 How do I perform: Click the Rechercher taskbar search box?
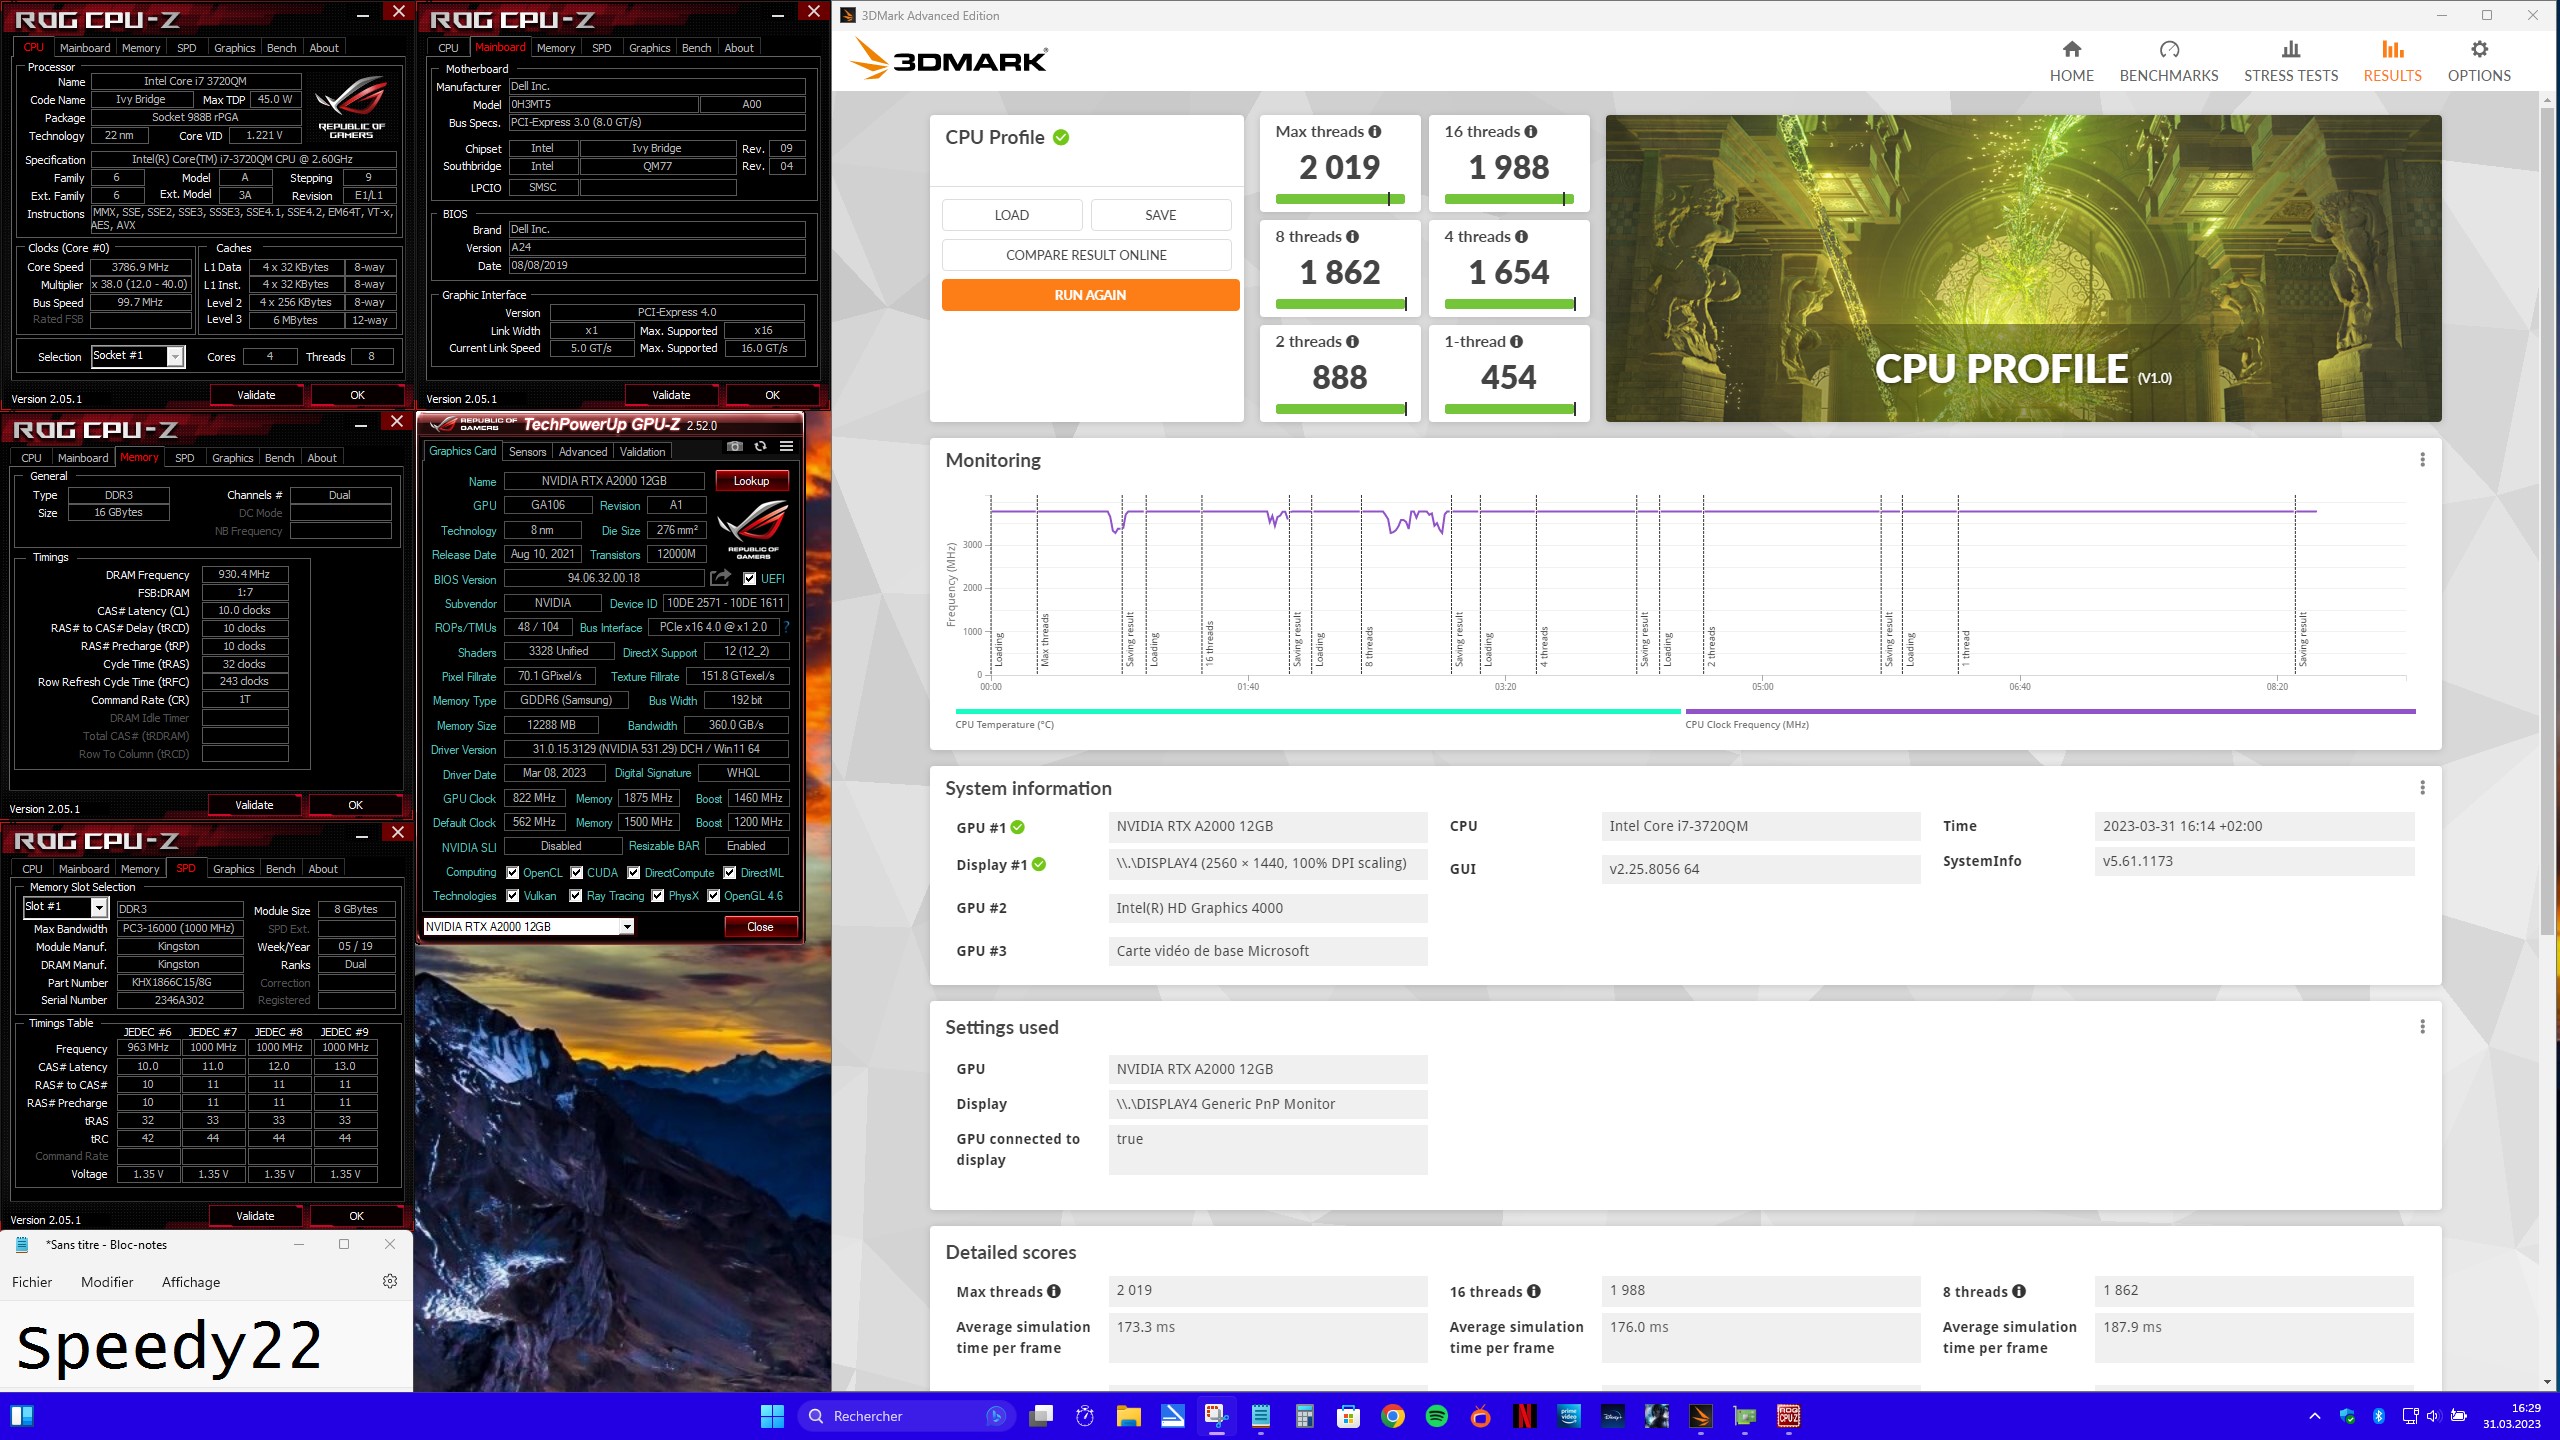point(906,1416)
